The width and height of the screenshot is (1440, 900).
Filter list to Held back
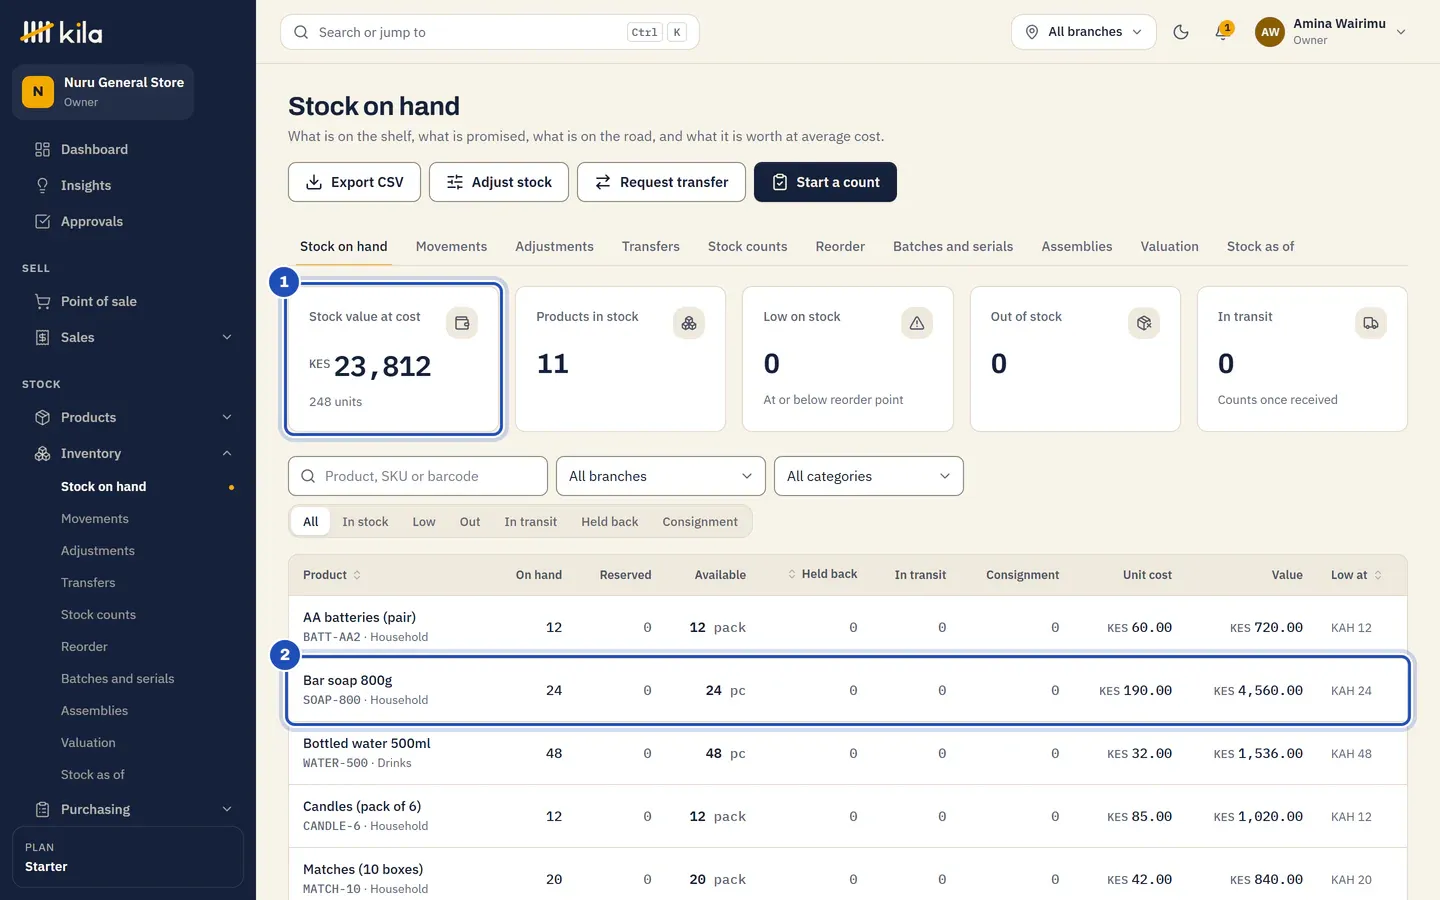(x=610, y=522)
